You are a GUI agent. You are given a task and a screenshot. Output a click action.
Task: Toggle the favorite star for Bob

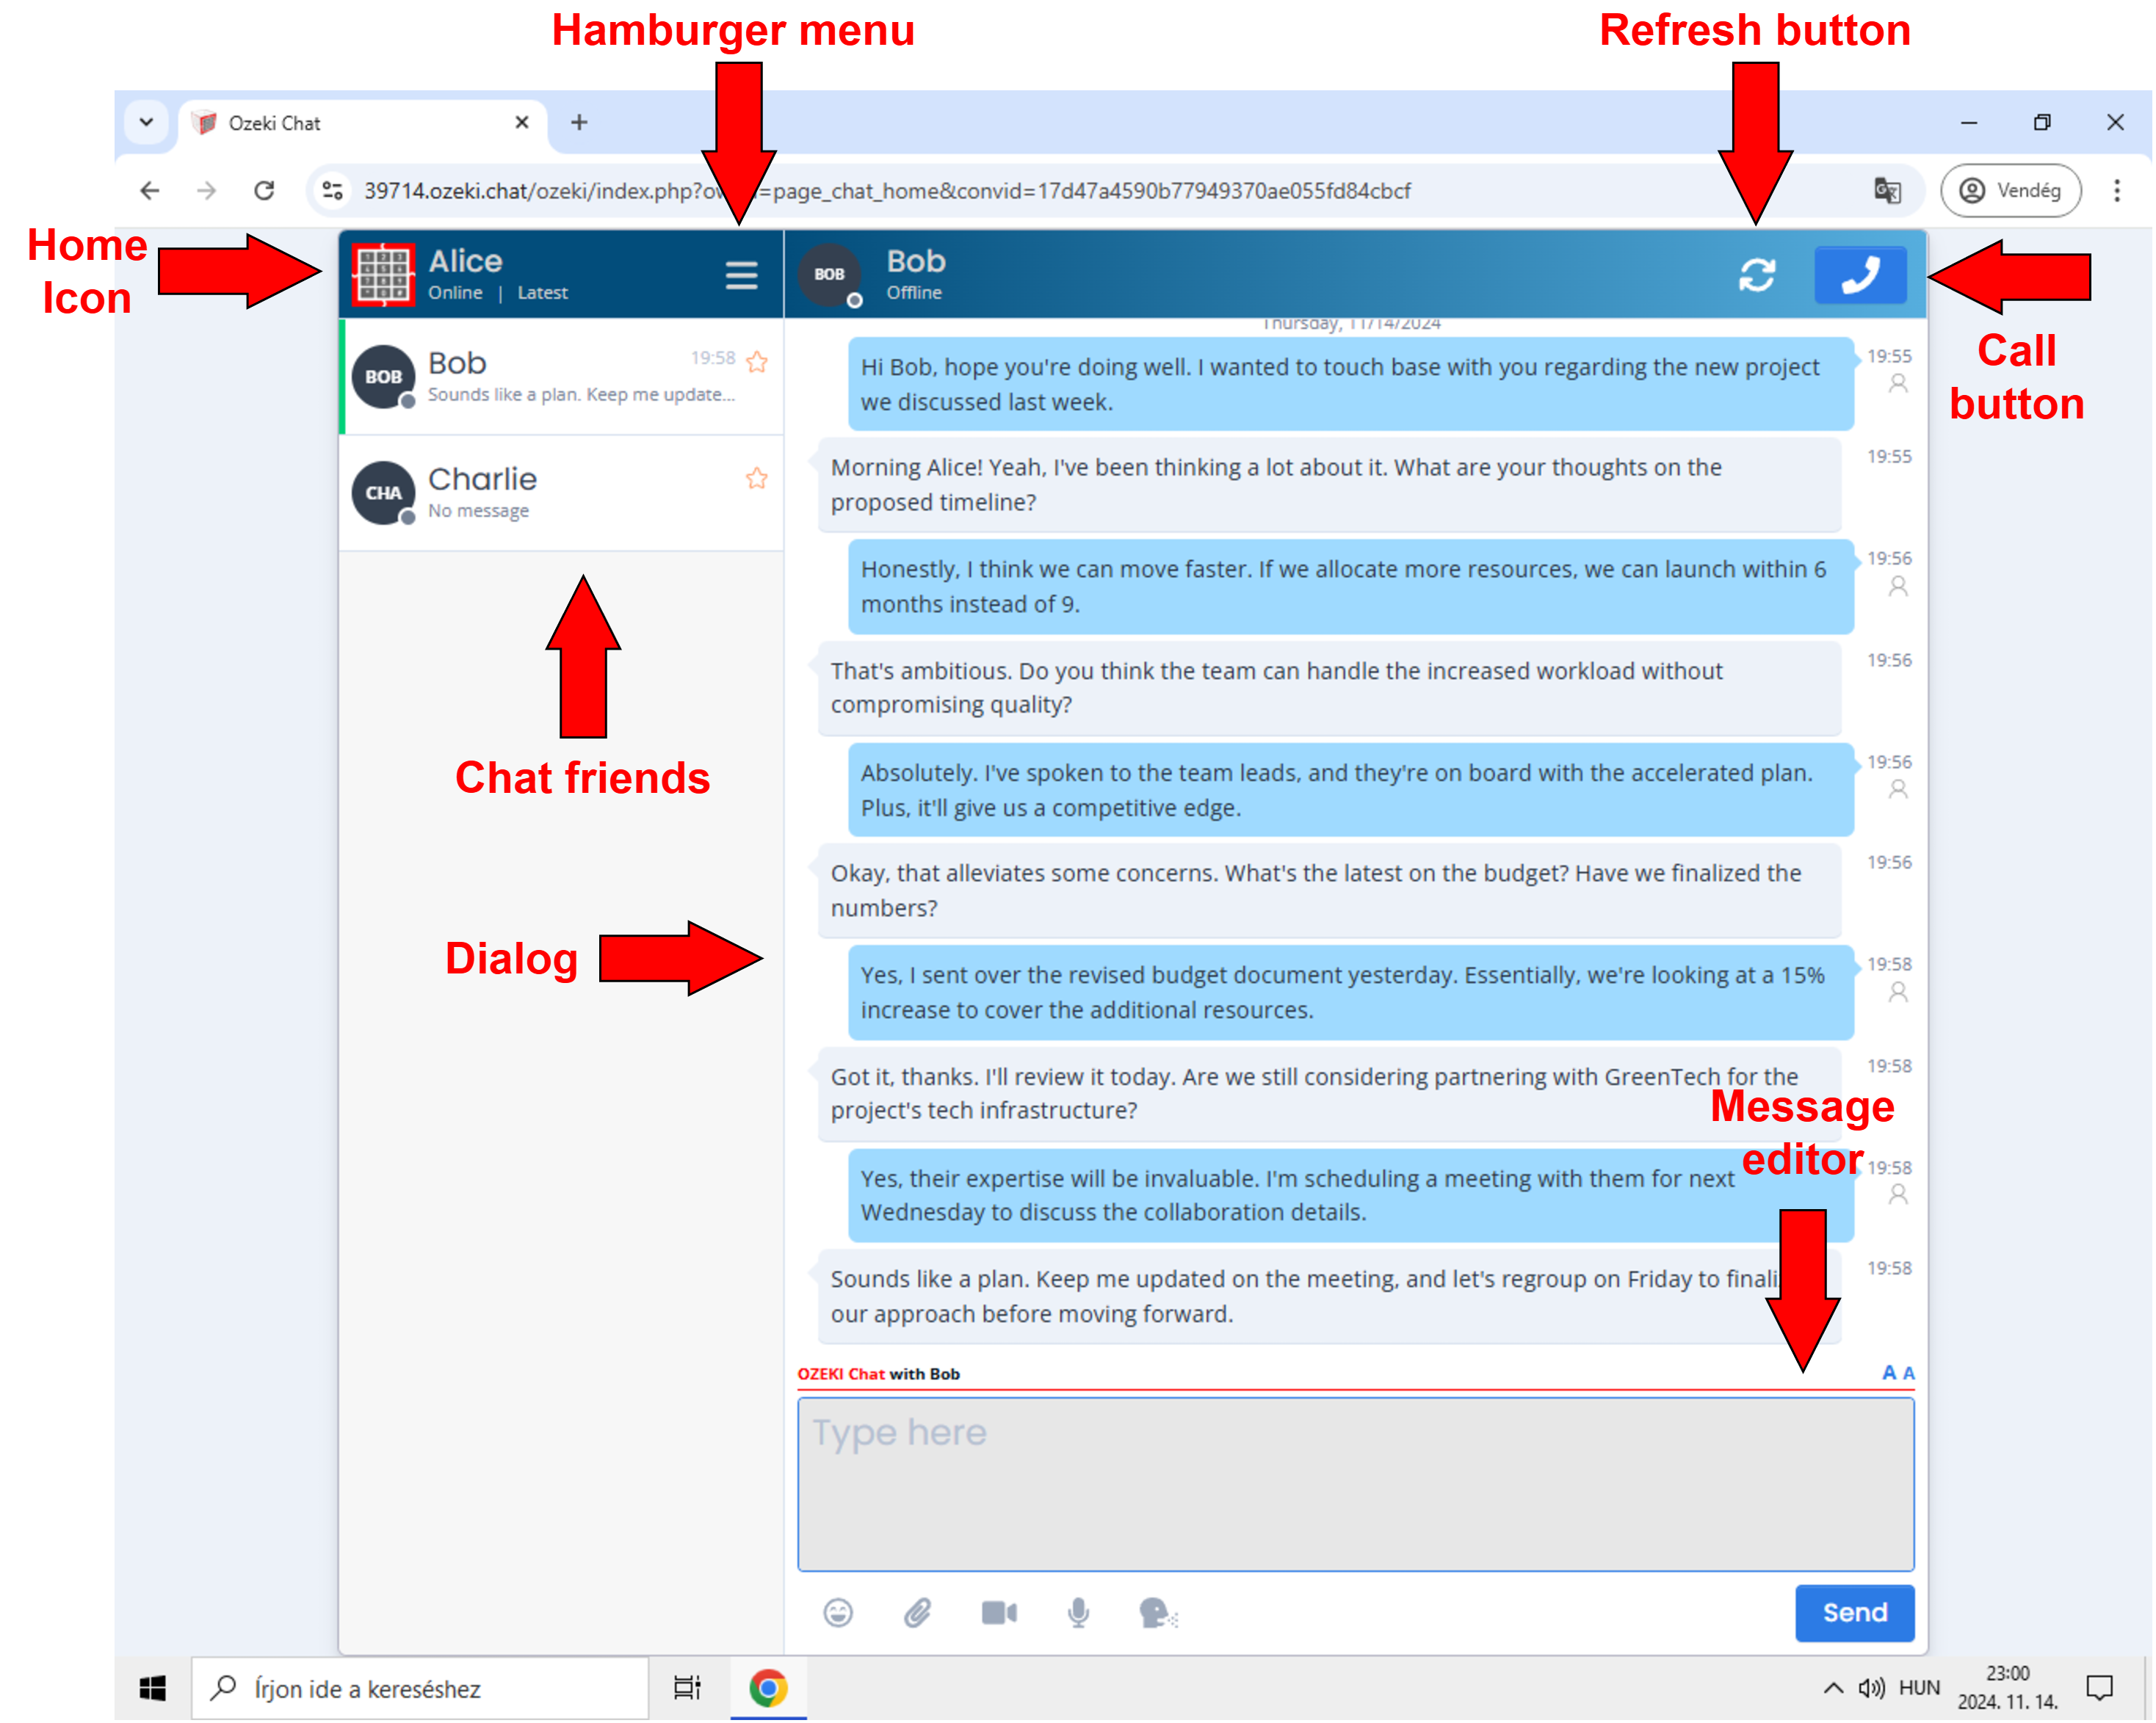(757, 361)
